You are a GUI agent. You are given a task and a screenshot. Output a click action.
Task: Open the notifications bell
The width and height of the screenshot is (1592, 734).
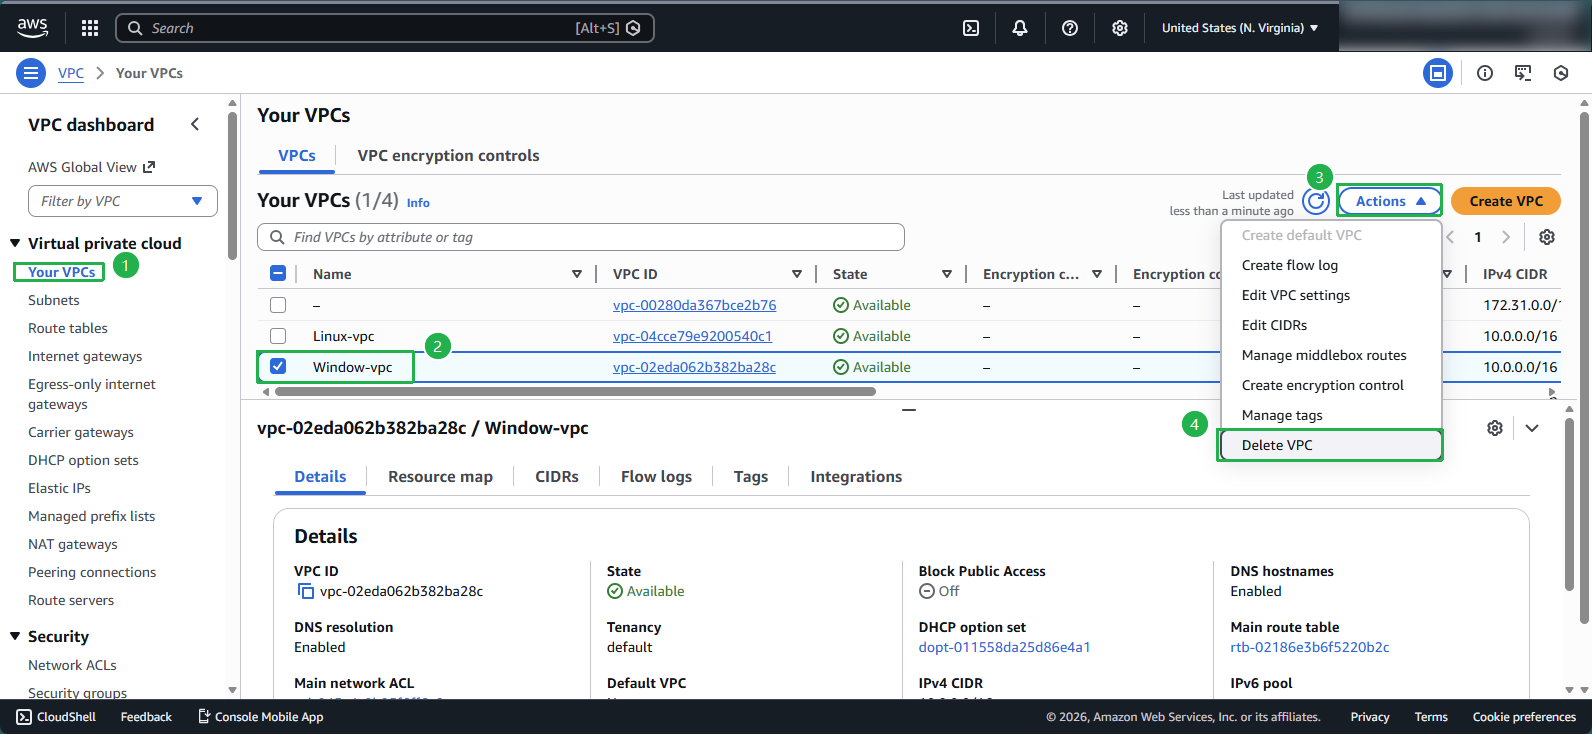point(1020,28)
